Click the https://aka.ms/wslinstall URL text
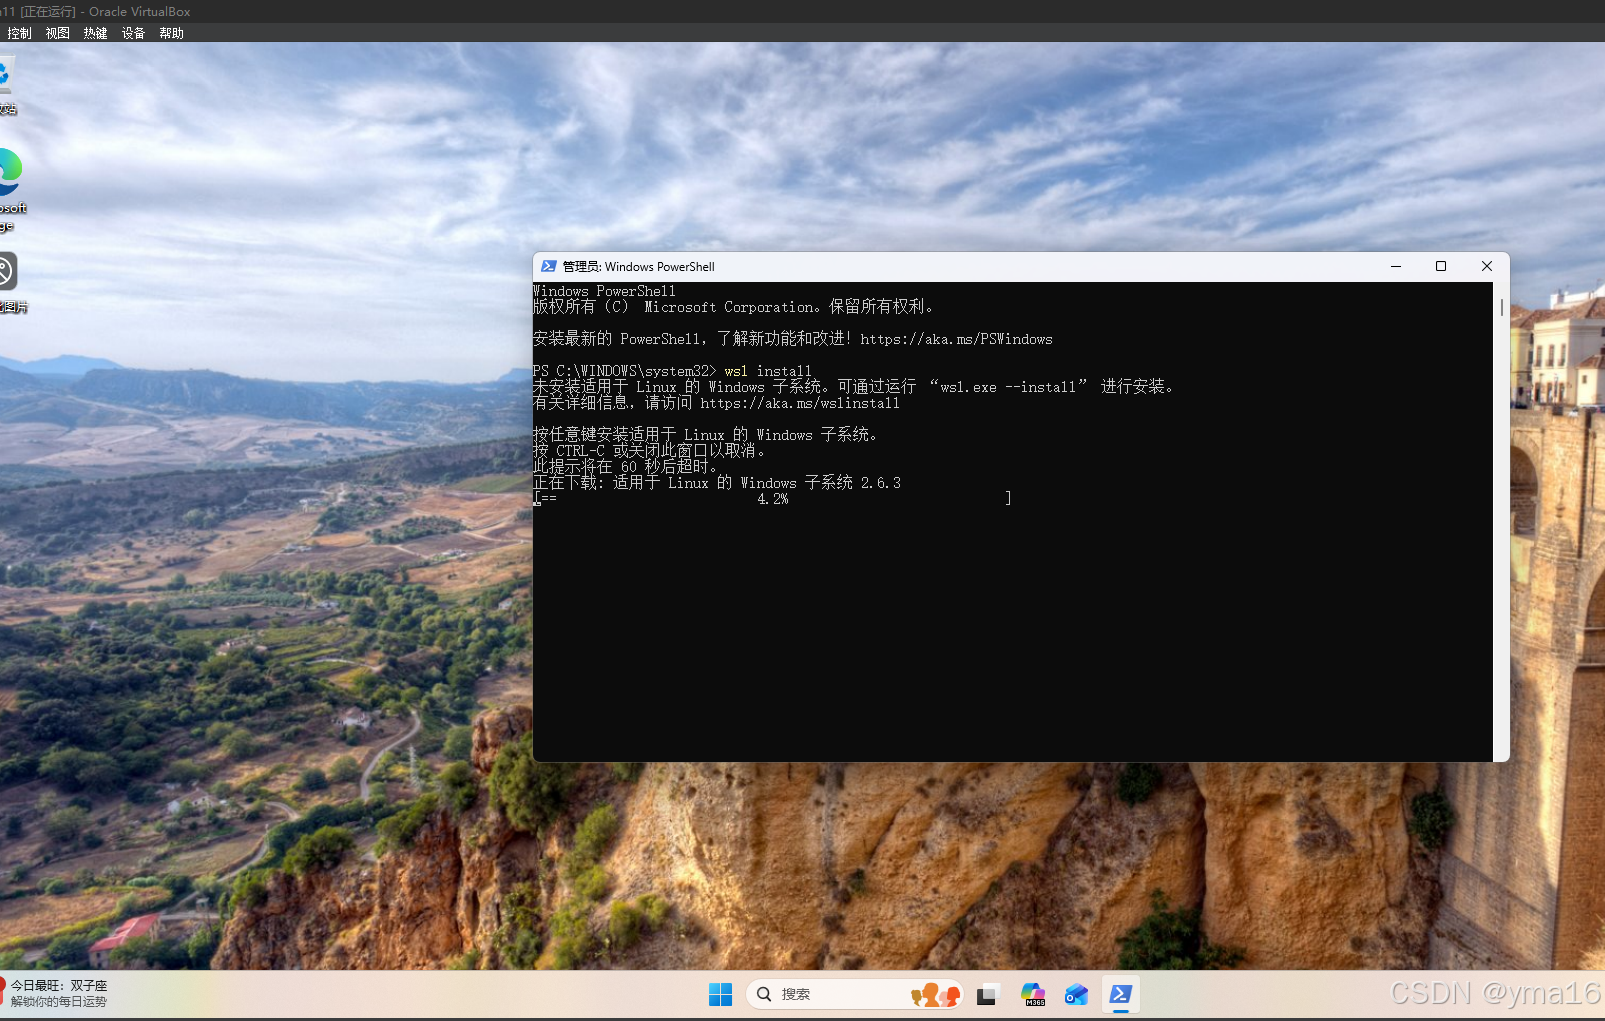 (x=800, y=403)
